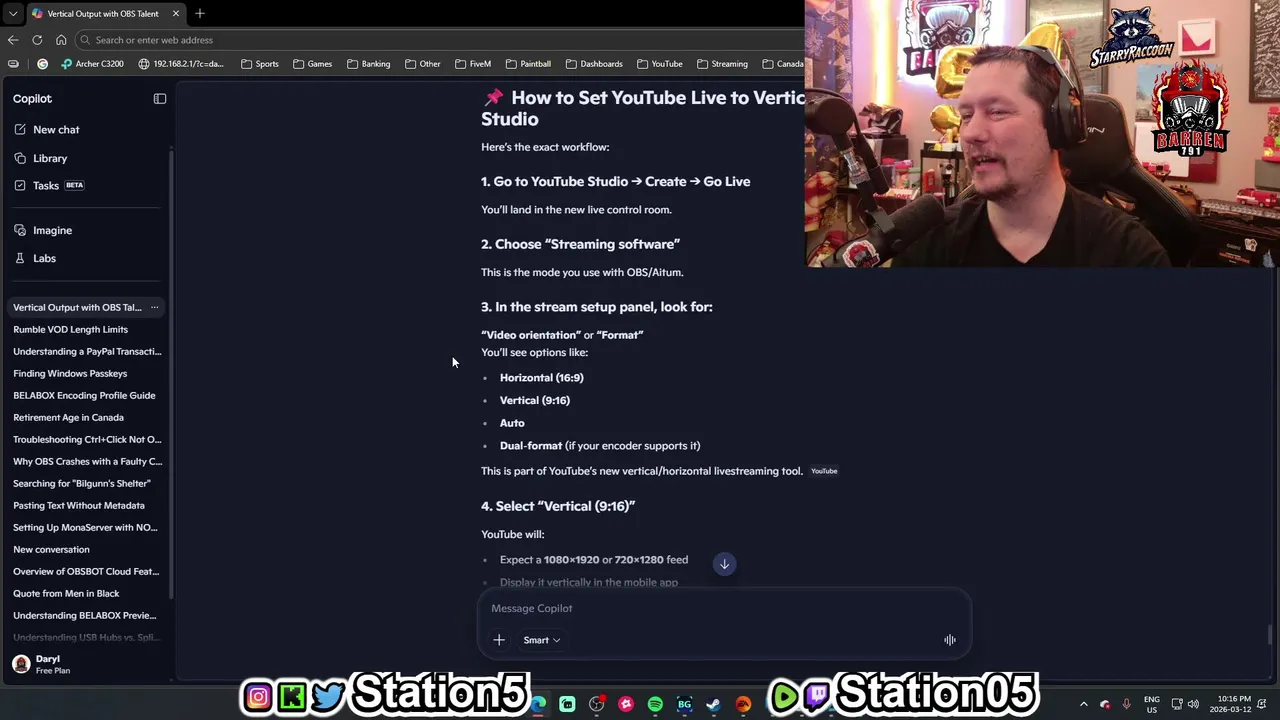Open Other bookmark folder

(x=423, y=64)
